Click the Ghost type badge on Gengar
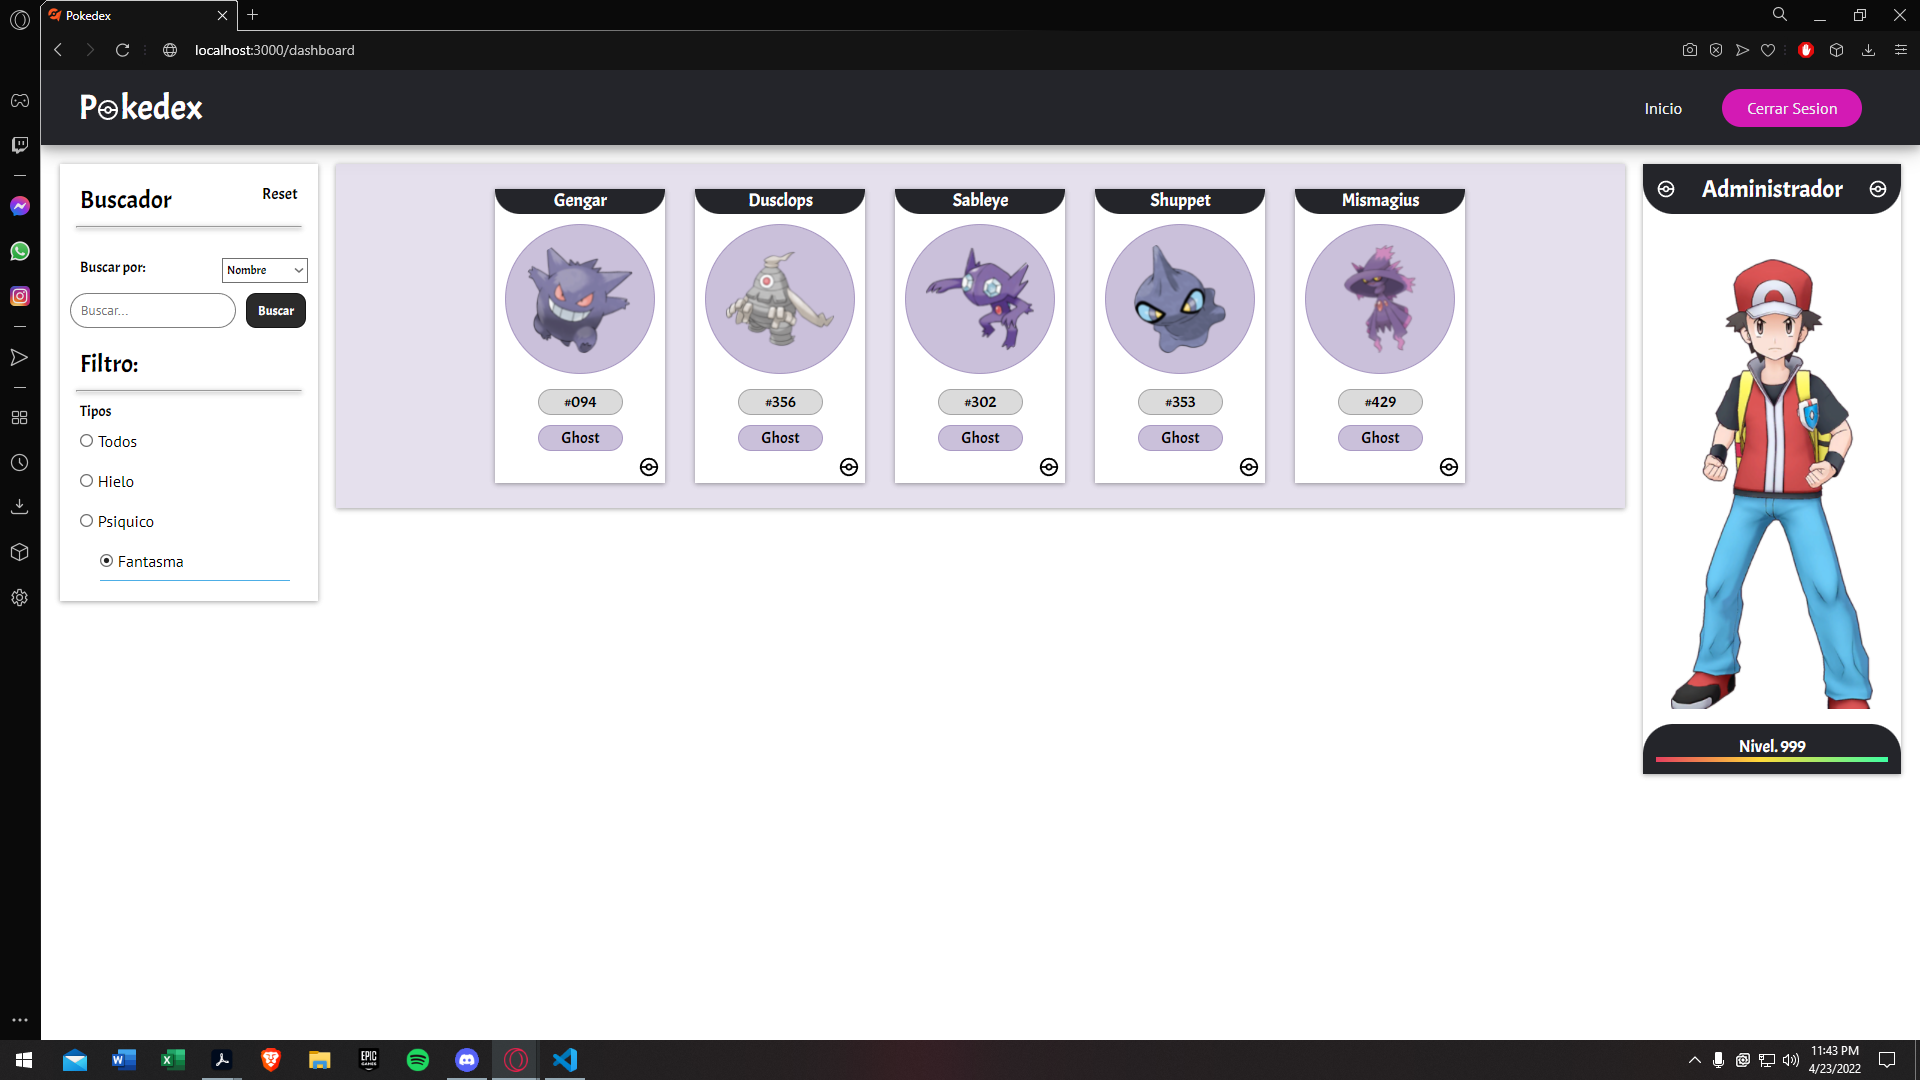This screenshot has width=1920, height=1080. tap(580, 438)
